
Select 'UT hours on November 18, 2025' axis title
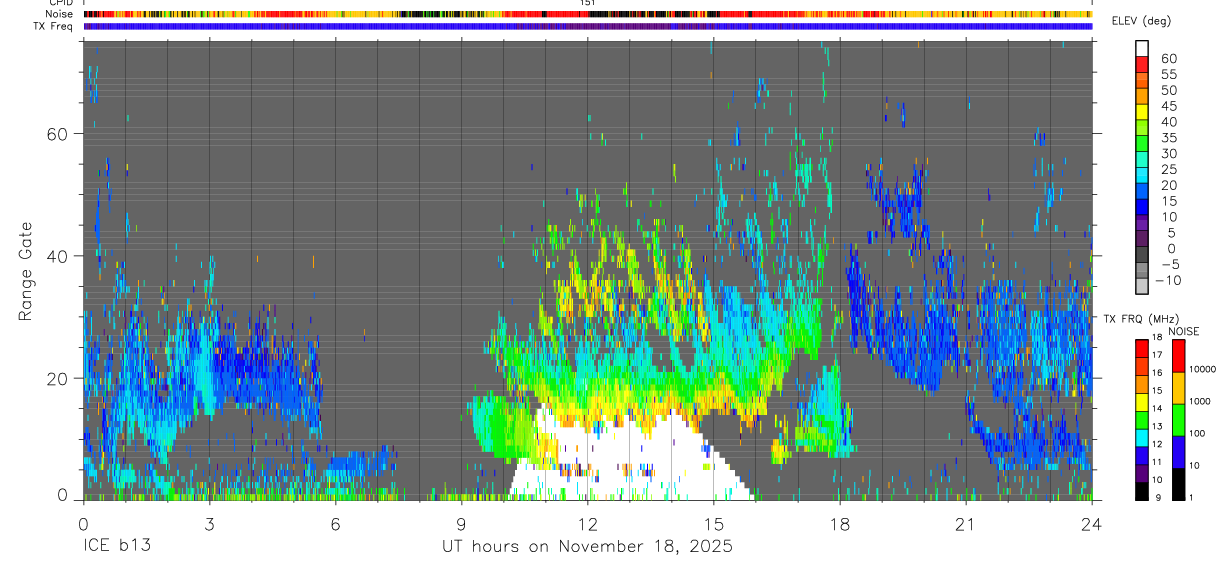click(588, 547)
